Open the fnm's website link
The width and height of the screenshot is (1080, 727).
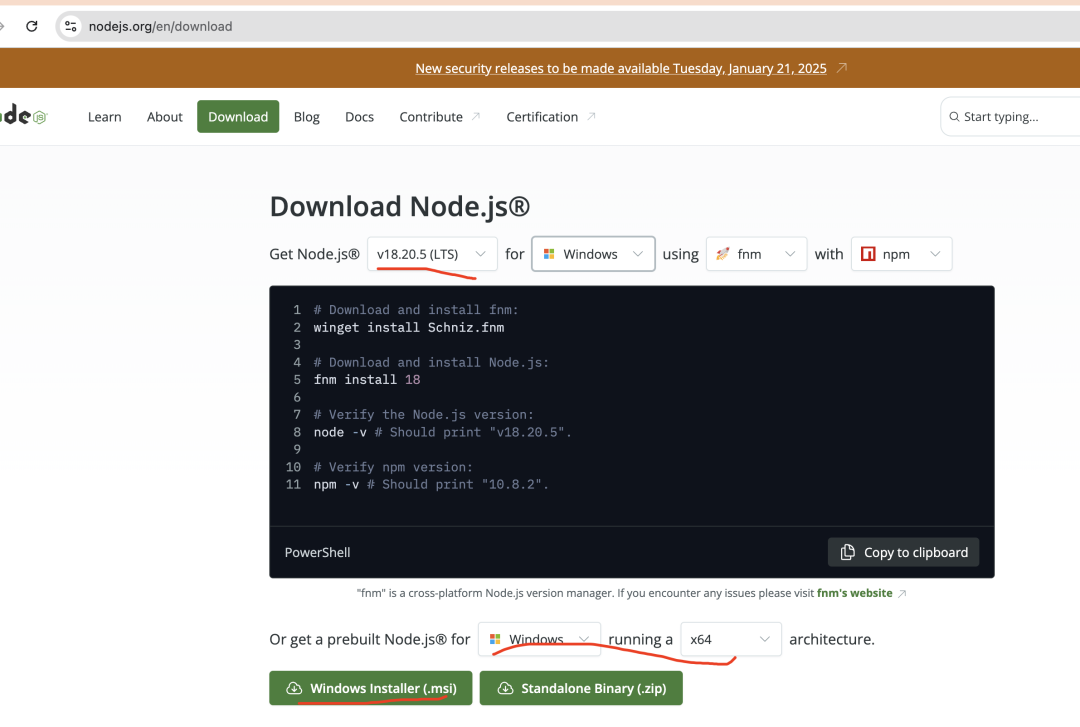click(854, 593)
